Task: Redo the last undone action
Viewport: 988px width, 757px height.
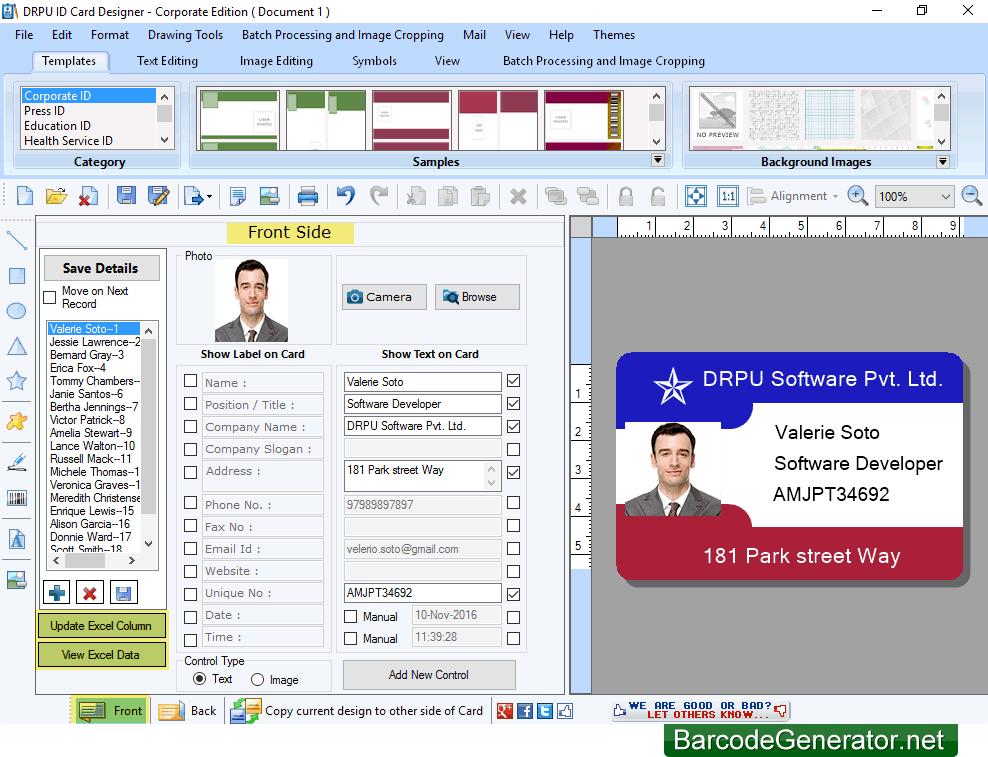Action: coord(379,196)
